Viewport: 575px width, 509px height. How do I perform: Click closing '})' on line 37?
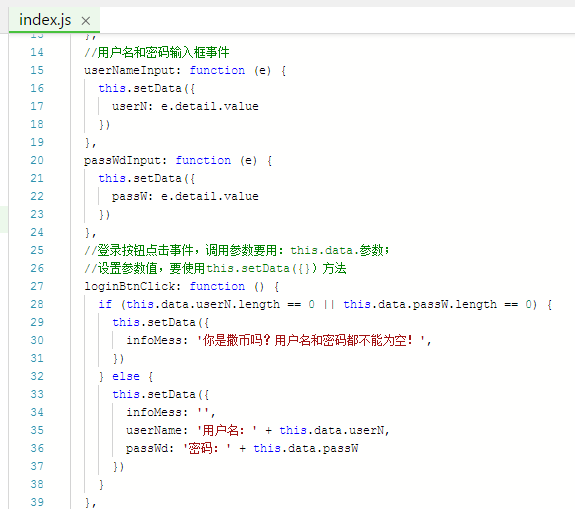[x=118, y=466]
